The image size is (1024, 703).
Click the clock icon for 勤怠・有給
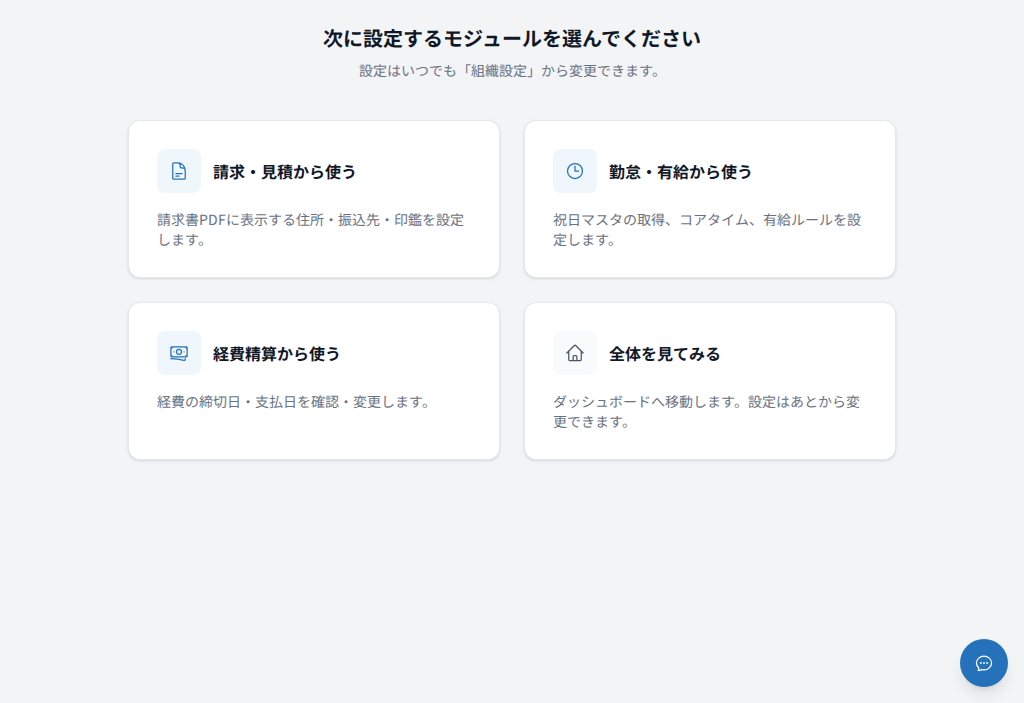[x=575, y=171]
